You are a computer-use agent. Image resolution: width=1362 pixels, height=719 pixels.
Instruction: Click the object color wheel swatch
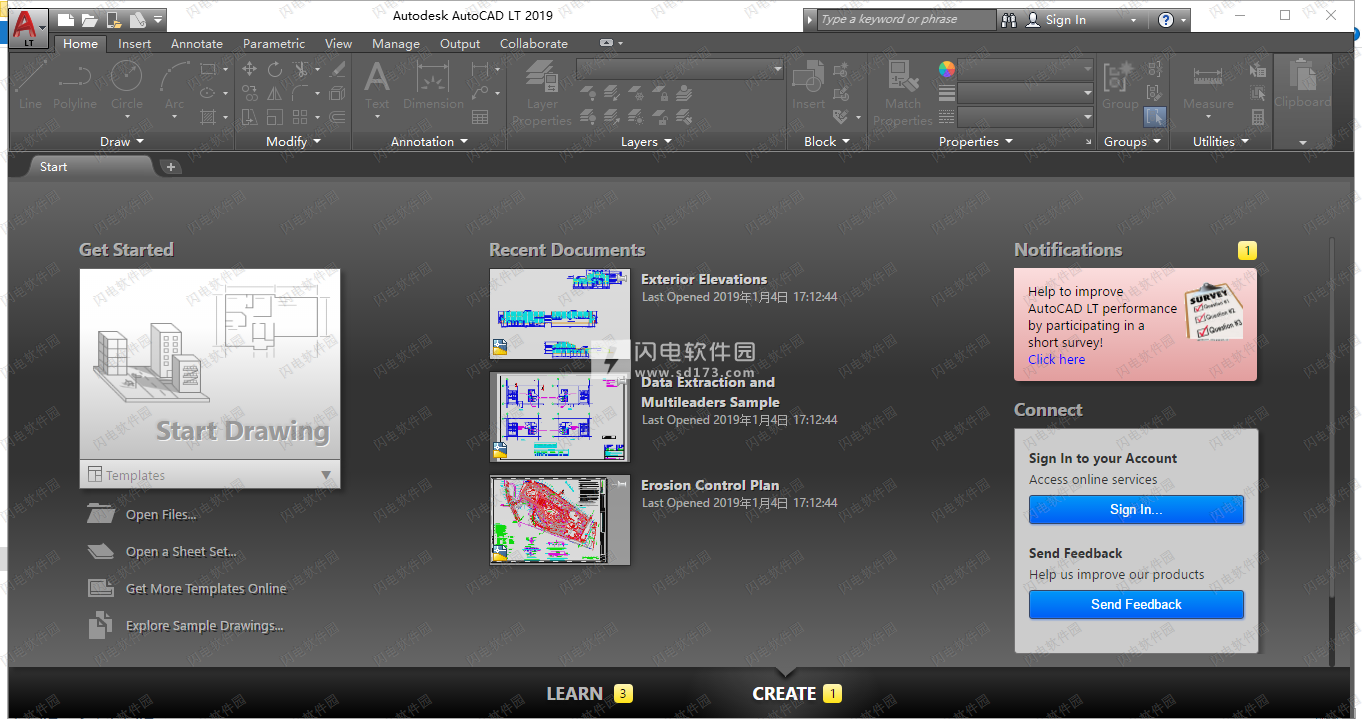pyautogui.click(x=947, y=69)
